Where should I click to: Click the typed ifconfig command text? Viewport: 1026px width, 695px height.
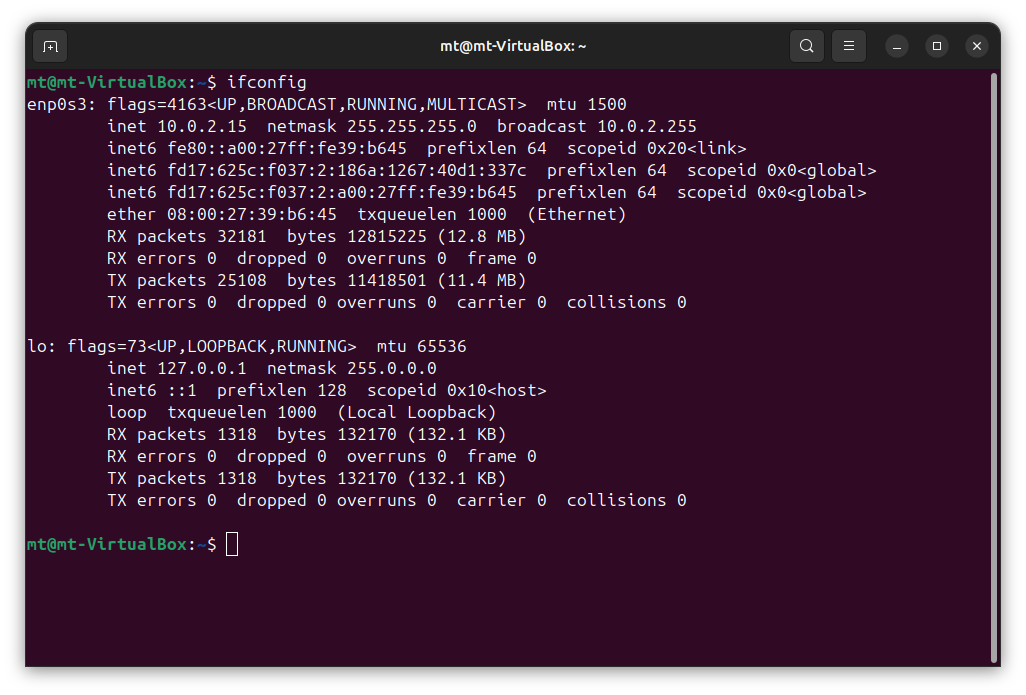pos(266,82)
